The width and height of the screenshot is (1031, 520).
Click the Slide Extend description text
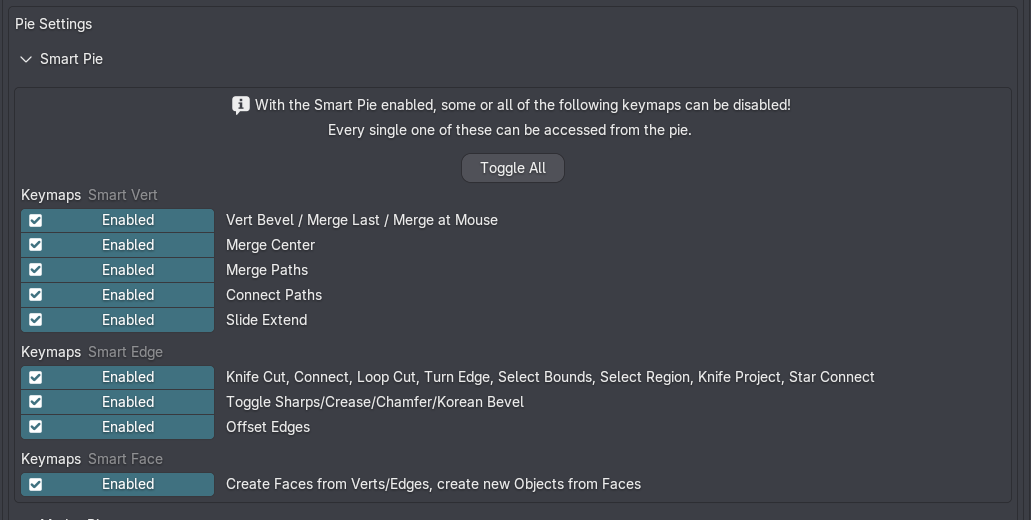[x=266, y=320]
